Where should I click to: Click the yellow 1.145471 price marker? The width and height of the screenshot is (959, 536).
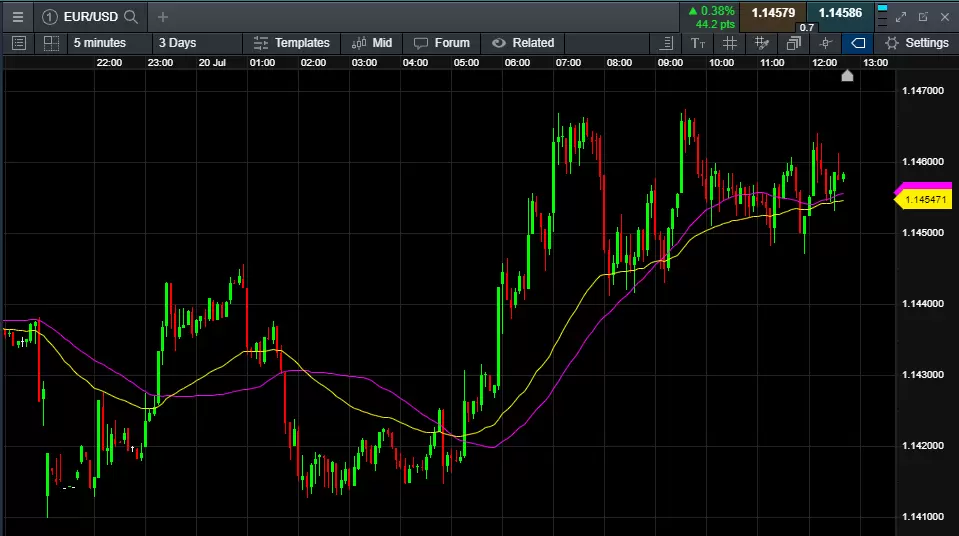coord(926,201)
